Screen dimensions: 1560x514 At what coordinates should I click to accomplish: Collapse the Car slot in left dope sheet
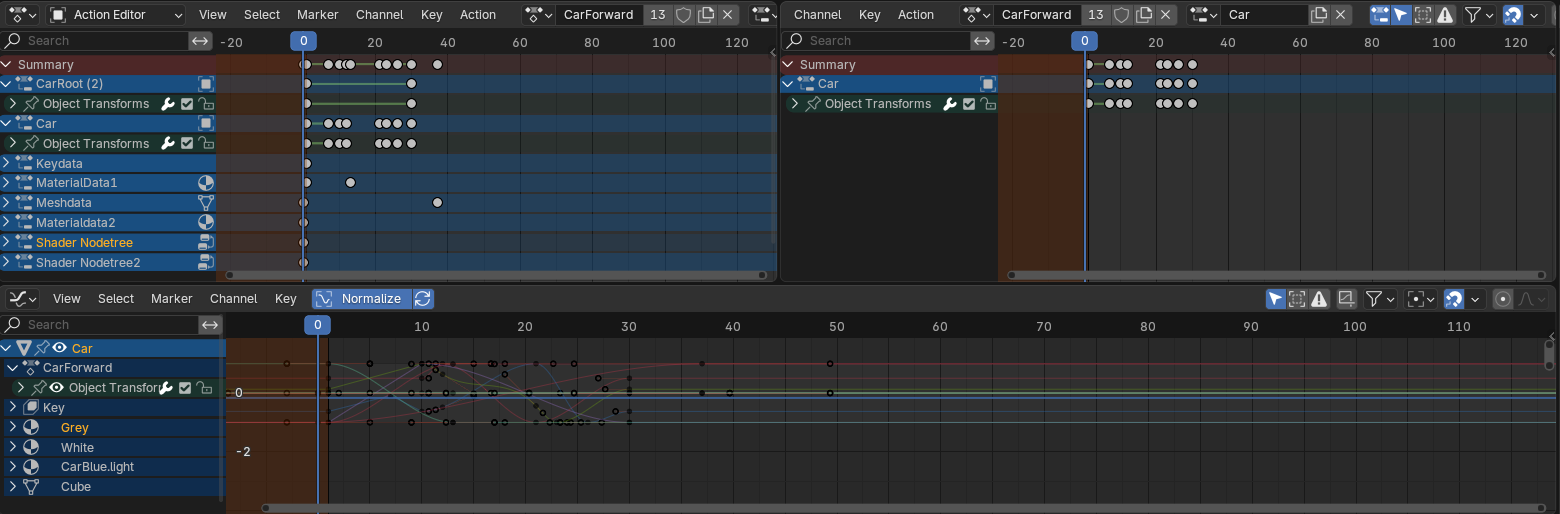click(x=7, y=124)
